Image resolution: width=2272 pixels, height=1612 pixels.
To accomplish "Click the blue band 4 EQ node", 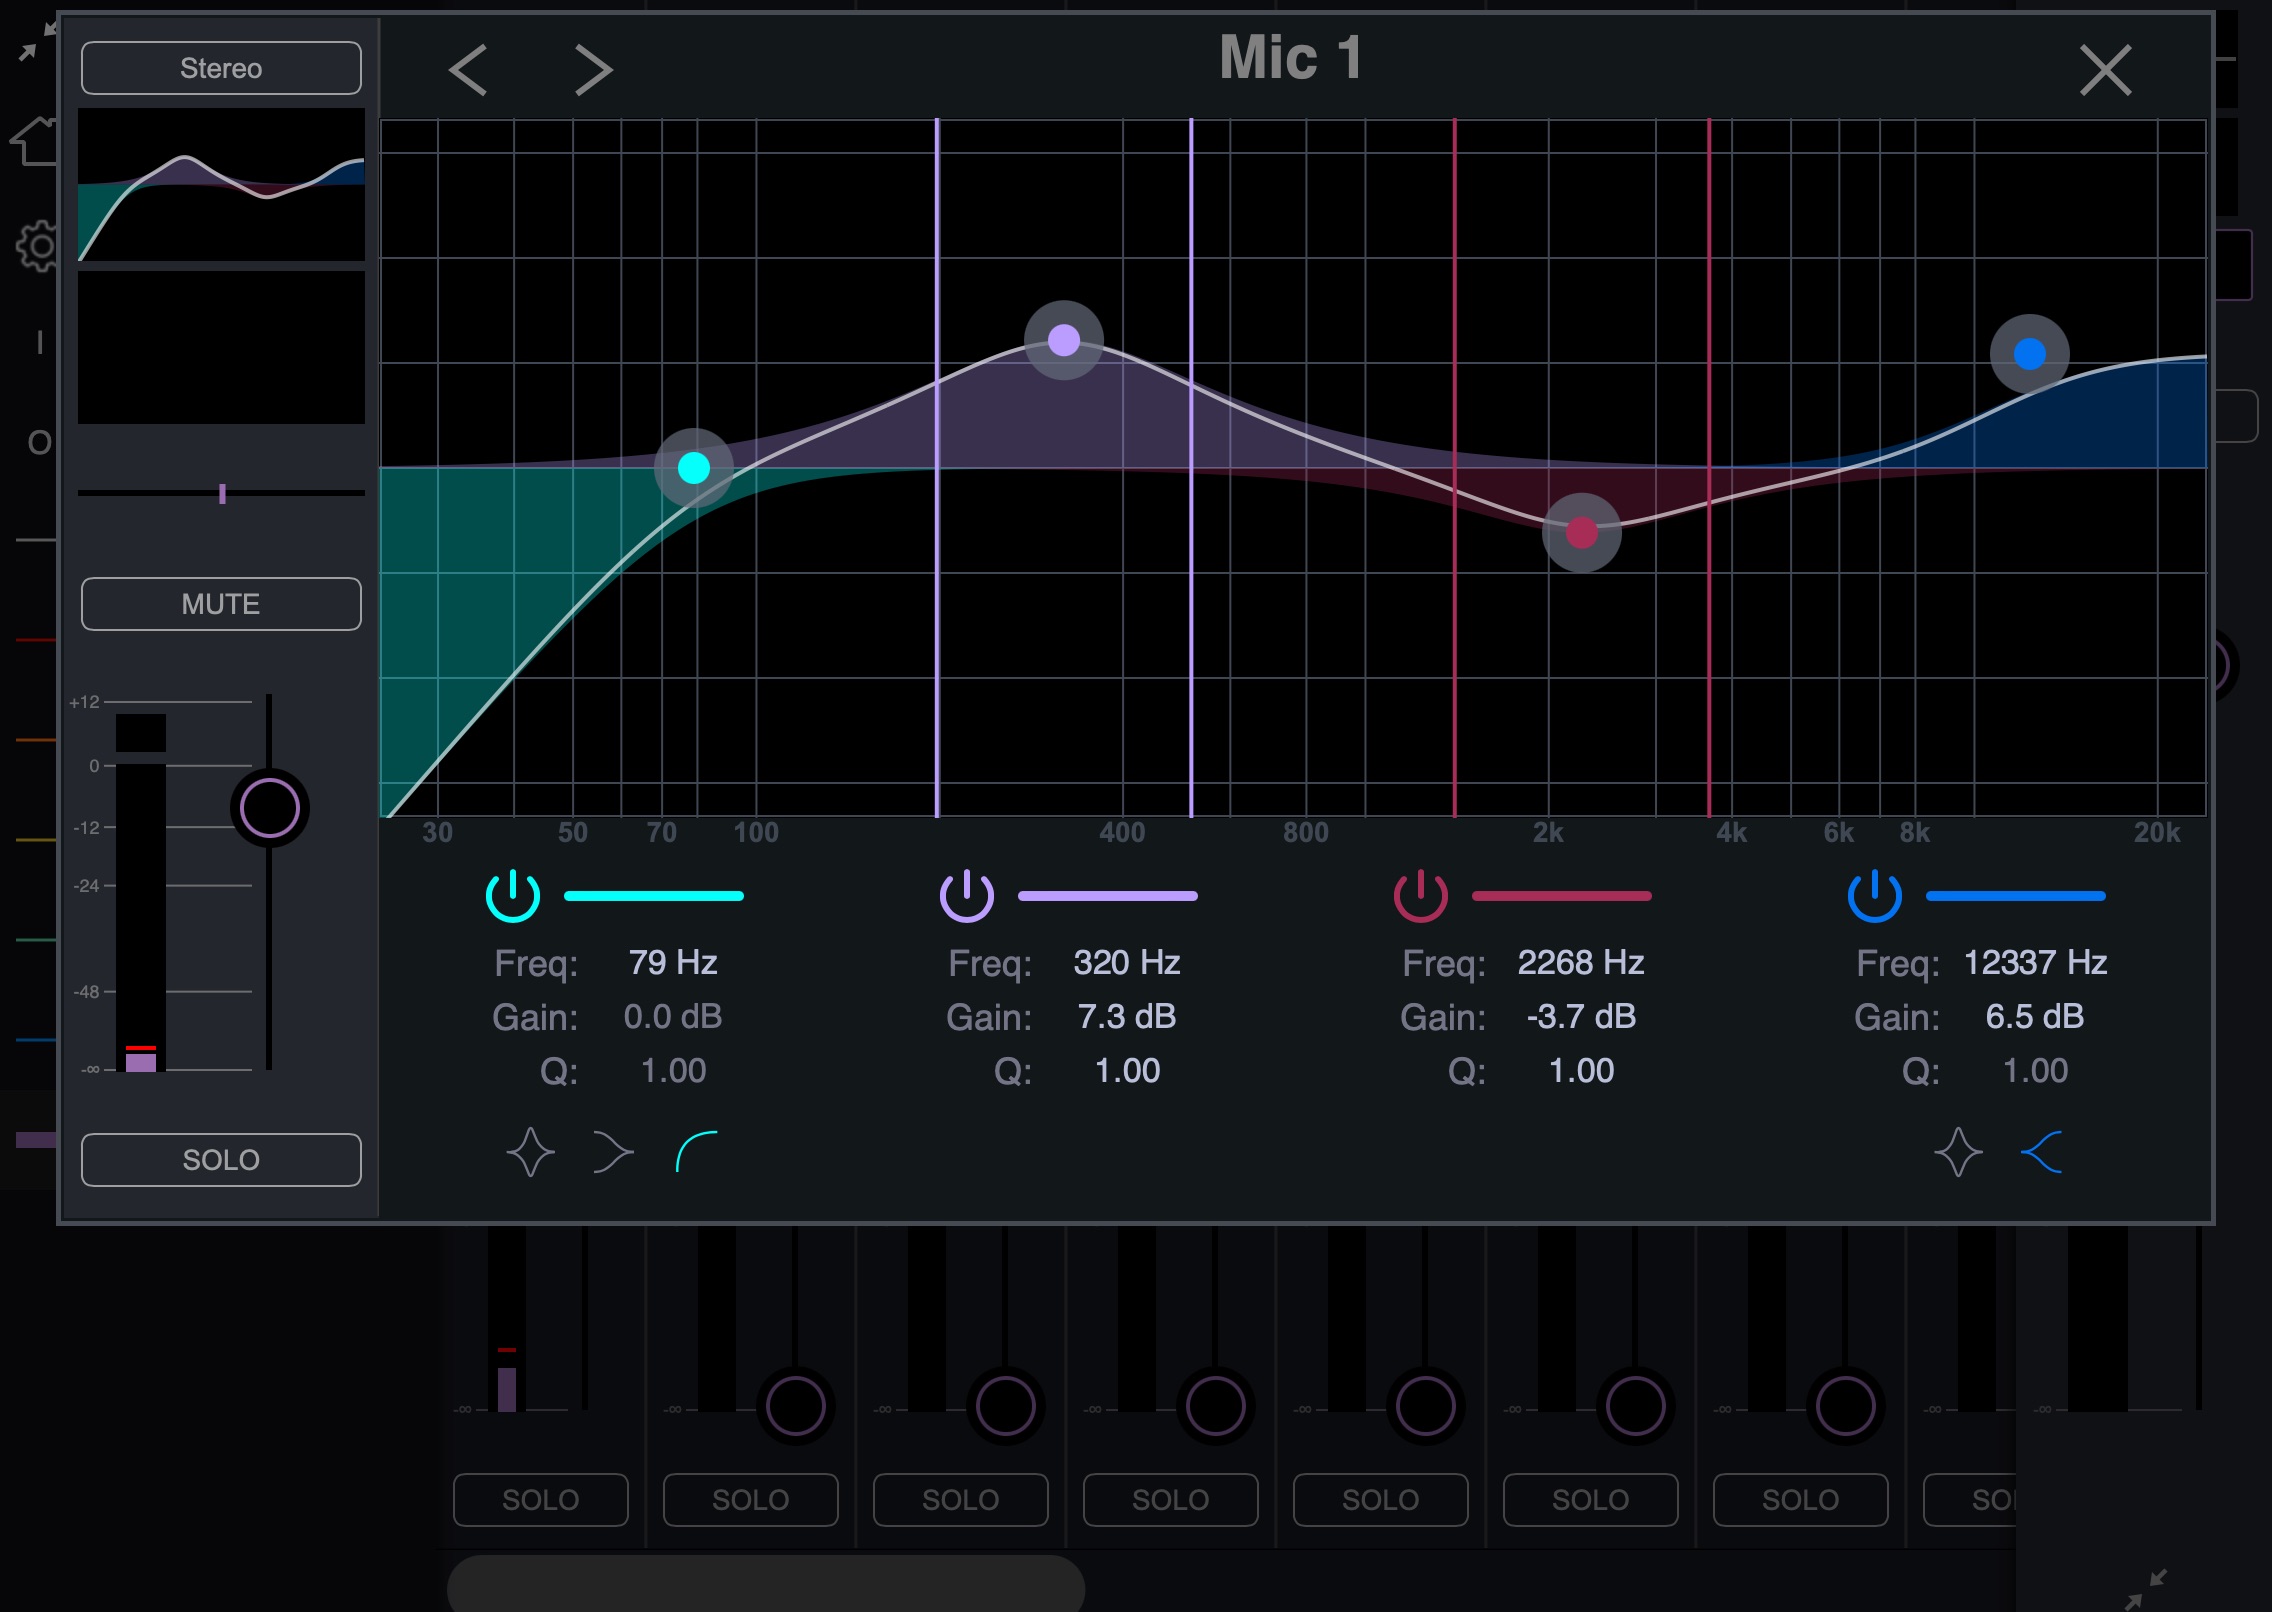I will [x=2030, y=354].
